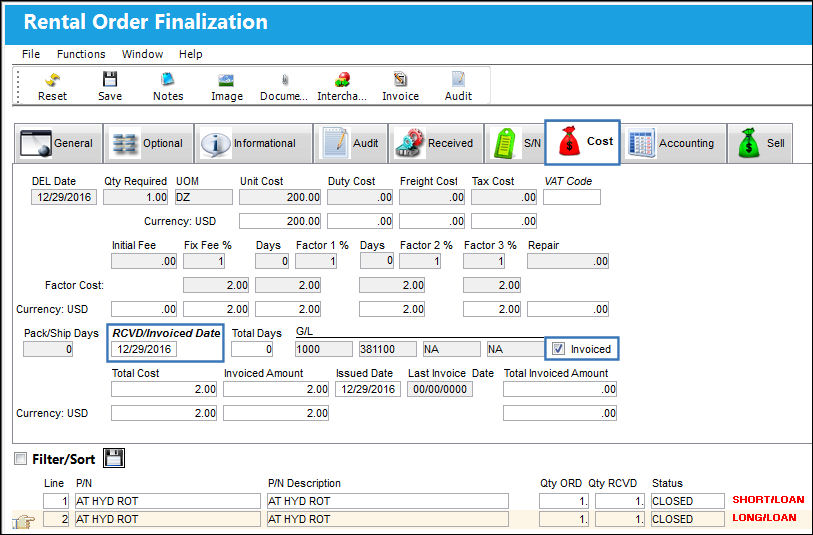Click the G/L field showing 381100
Image resolution: width=813 pixels, height=535 pixels.
pos(388,349)
